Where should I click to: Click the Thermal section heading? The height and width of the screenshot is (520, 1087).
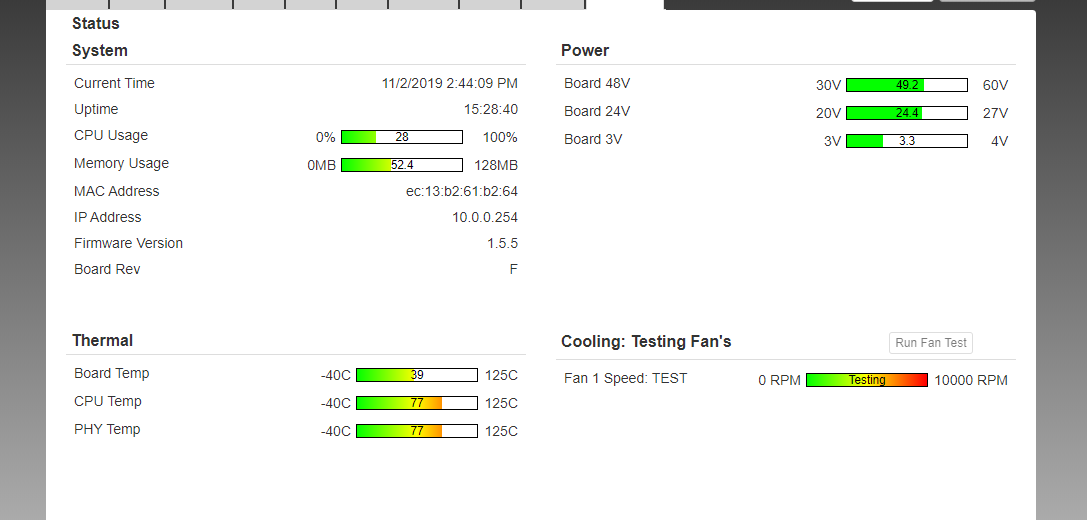click(x=102, y=341)
